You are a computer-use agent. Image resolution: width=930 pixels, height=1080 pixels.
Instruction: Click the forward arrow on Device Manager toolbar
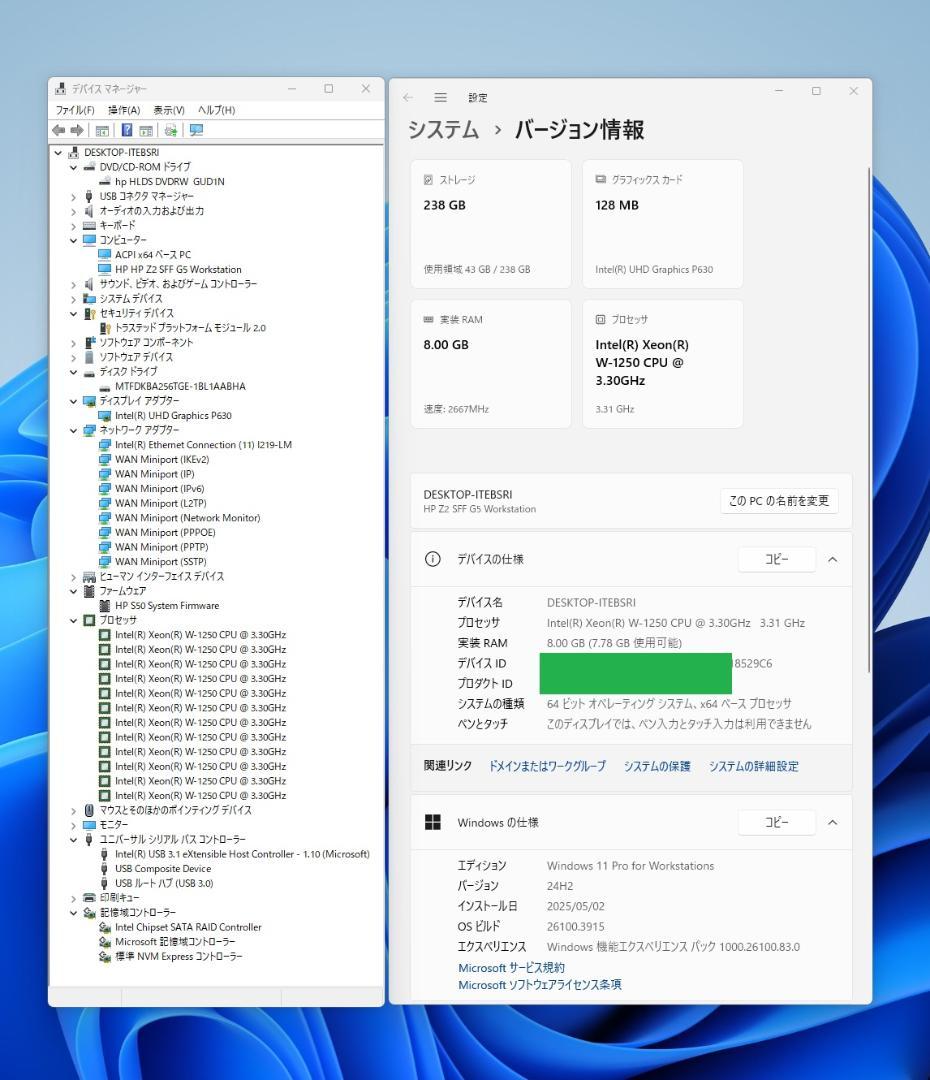[78, 130]
